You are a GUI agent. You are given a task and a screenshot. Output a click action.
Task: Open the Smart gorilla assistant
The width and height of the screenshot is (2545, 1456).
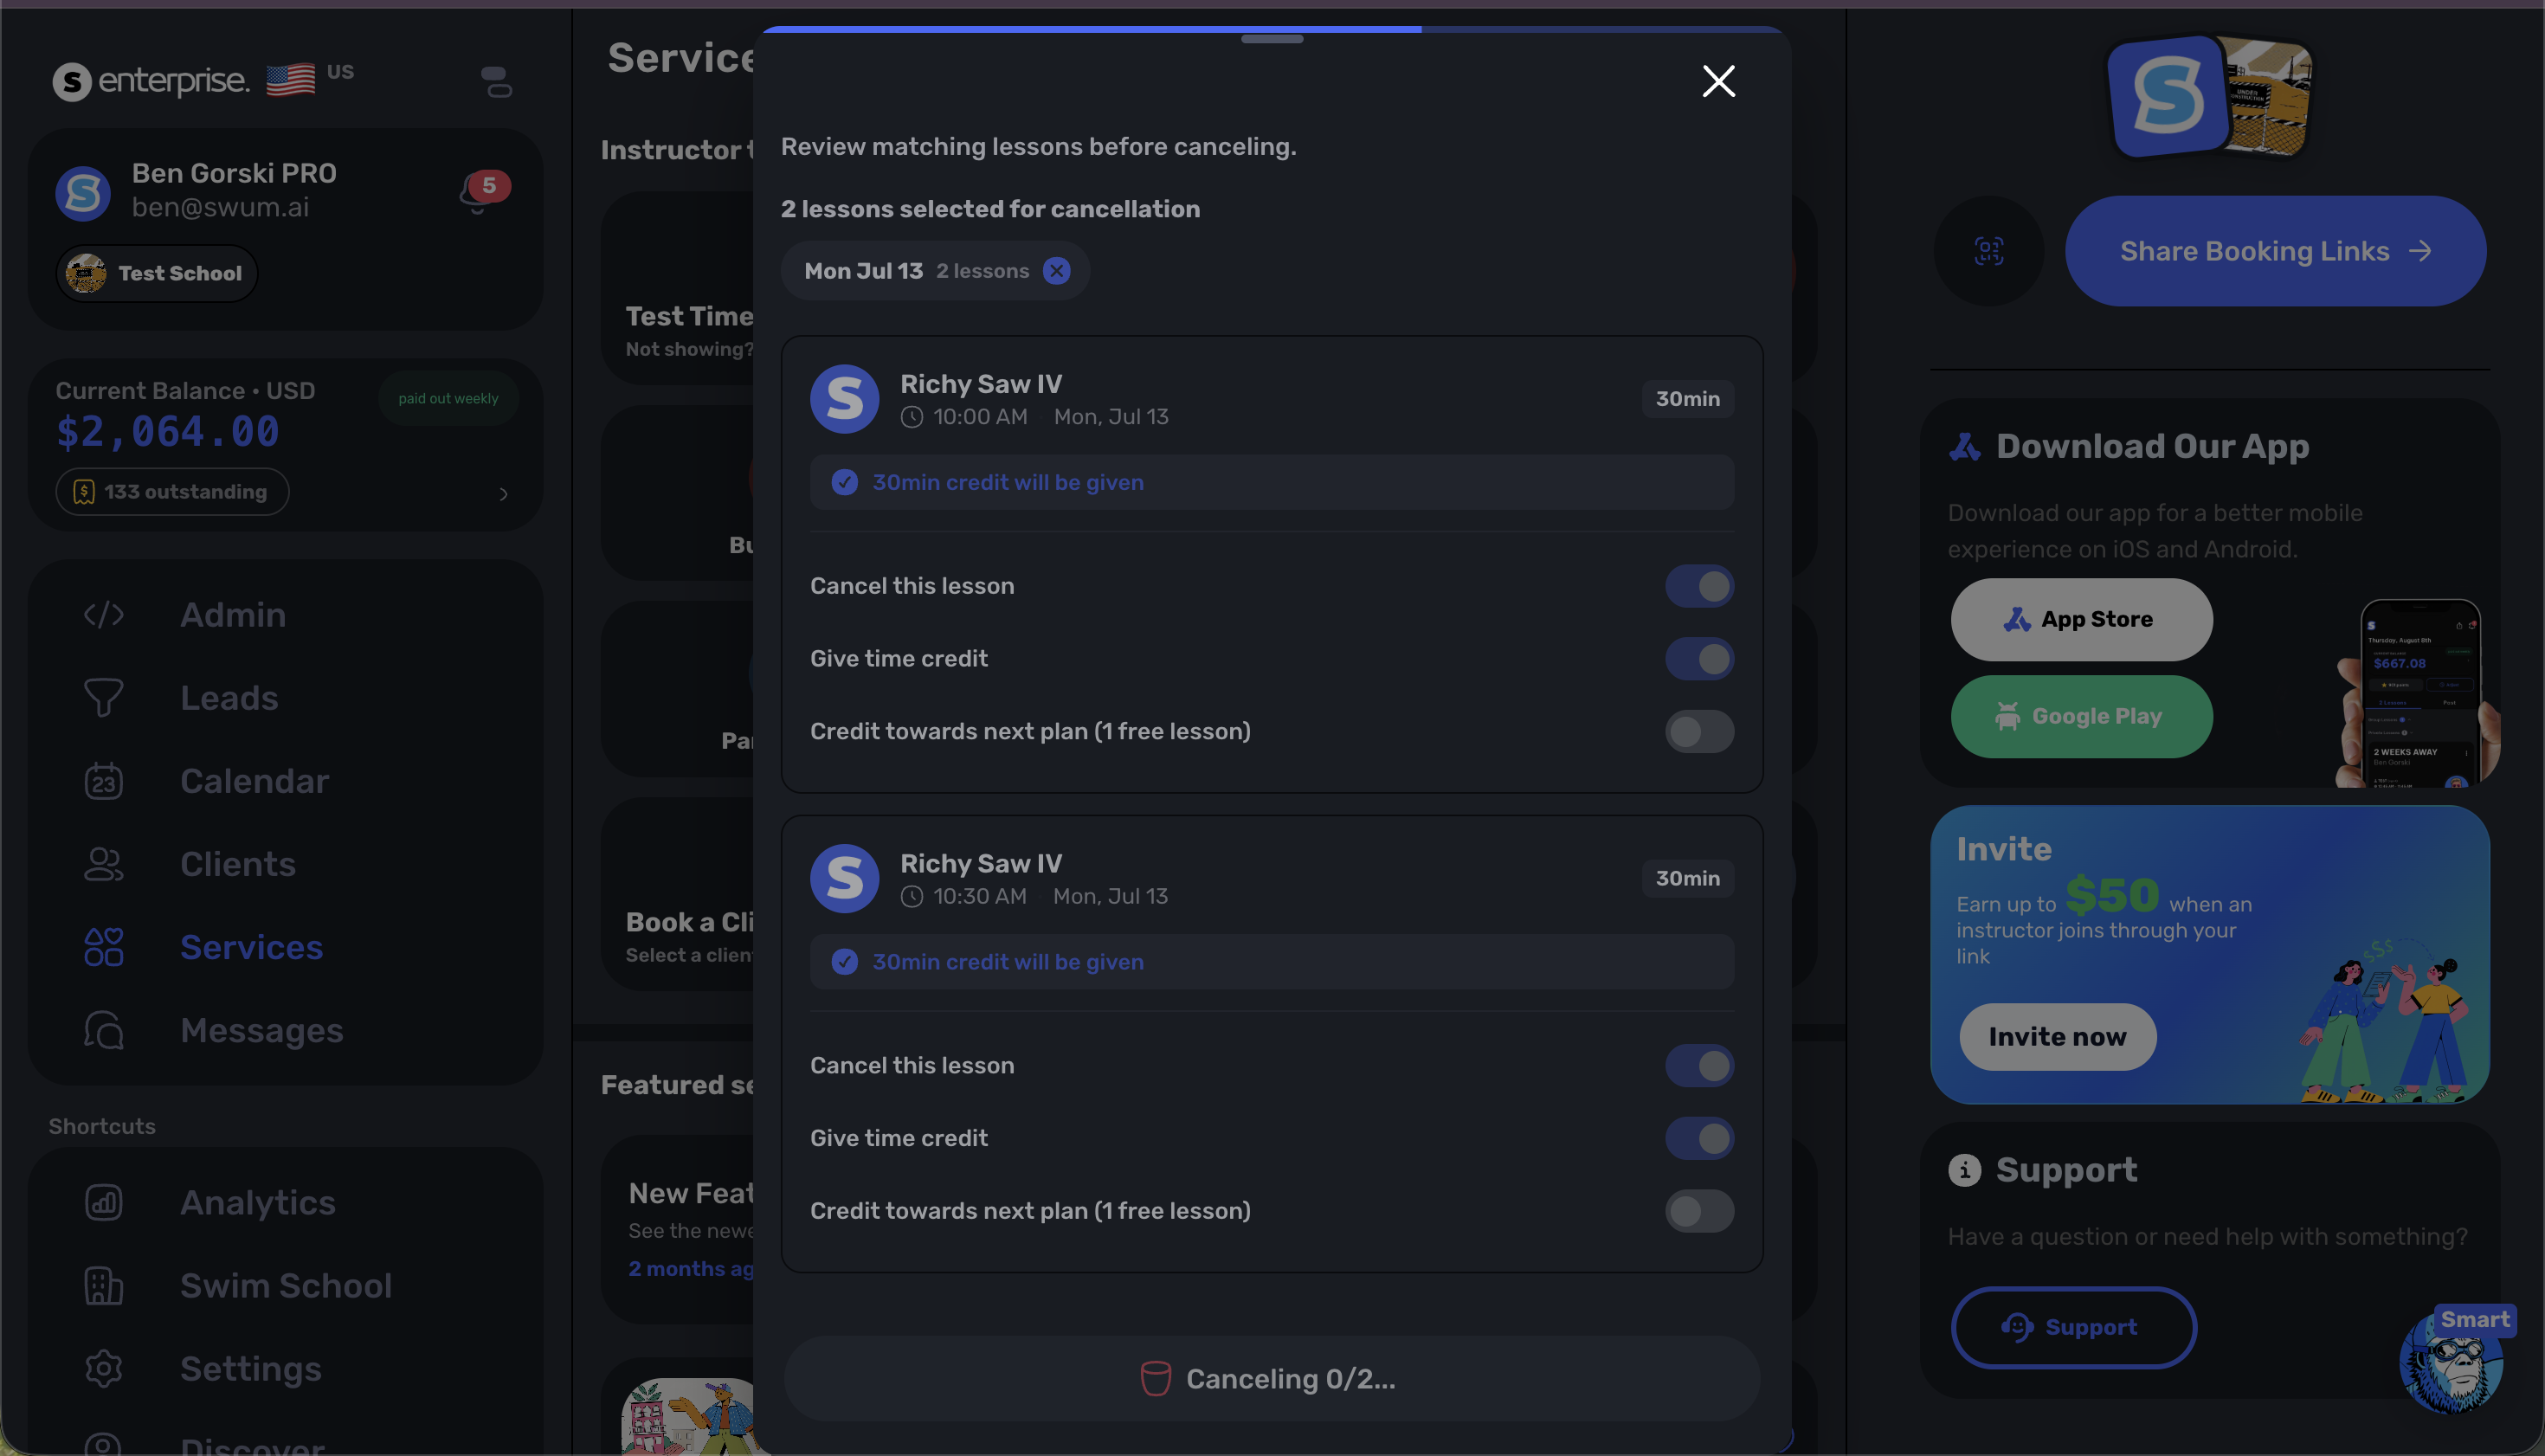[x=2452, y=1362]
